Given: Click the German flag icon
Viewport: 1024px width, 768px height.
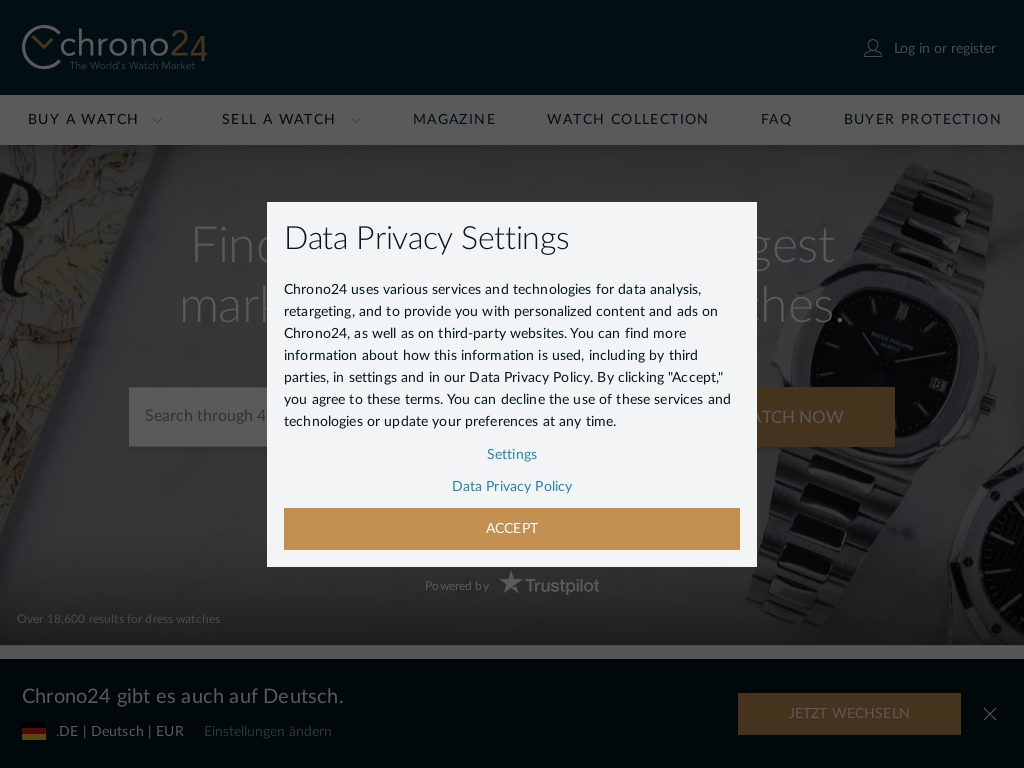Looking at the screenshot, I should pos(34,732).
